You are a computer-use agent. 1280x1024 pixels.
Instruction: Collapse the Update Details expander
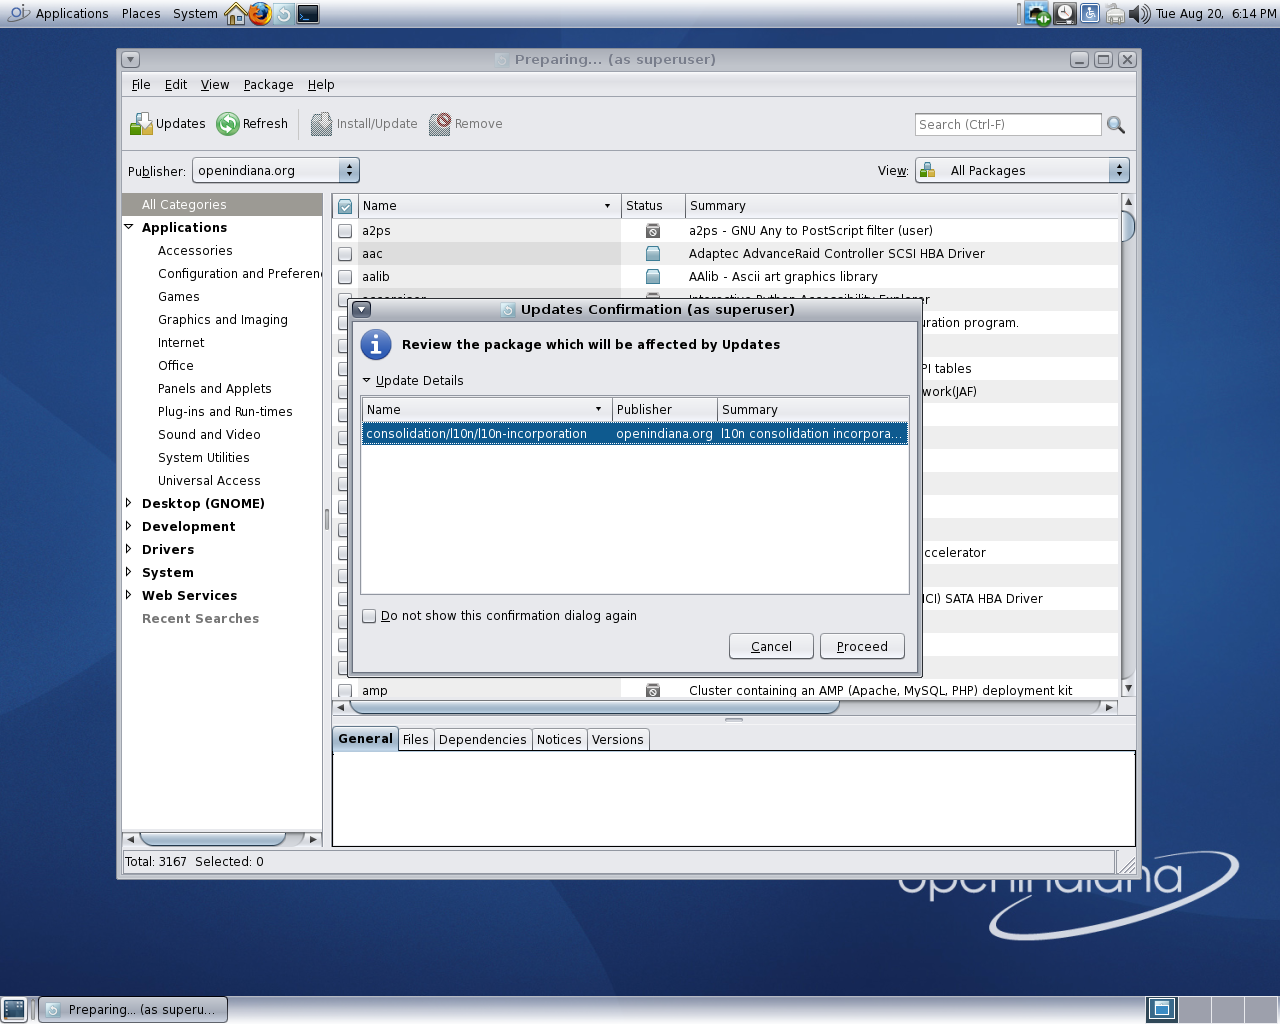click(367, 381)
